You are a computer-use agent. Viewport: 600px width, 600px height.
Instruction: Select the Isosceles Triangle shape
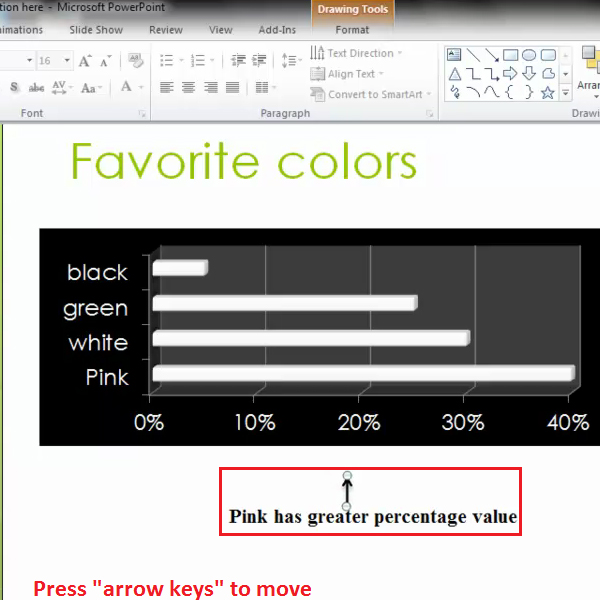tap(455, 73)
